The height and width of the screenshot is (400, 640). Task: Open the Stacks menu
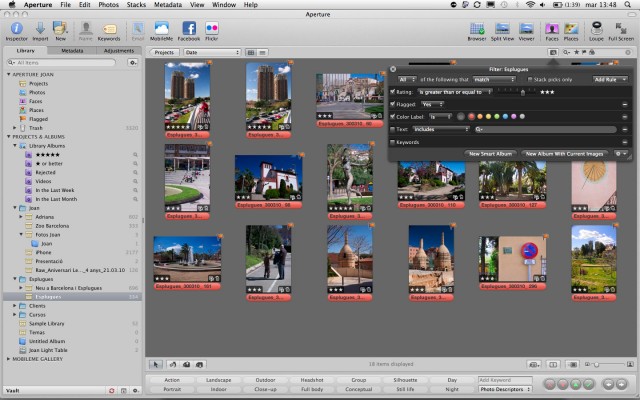click(136, 4)
